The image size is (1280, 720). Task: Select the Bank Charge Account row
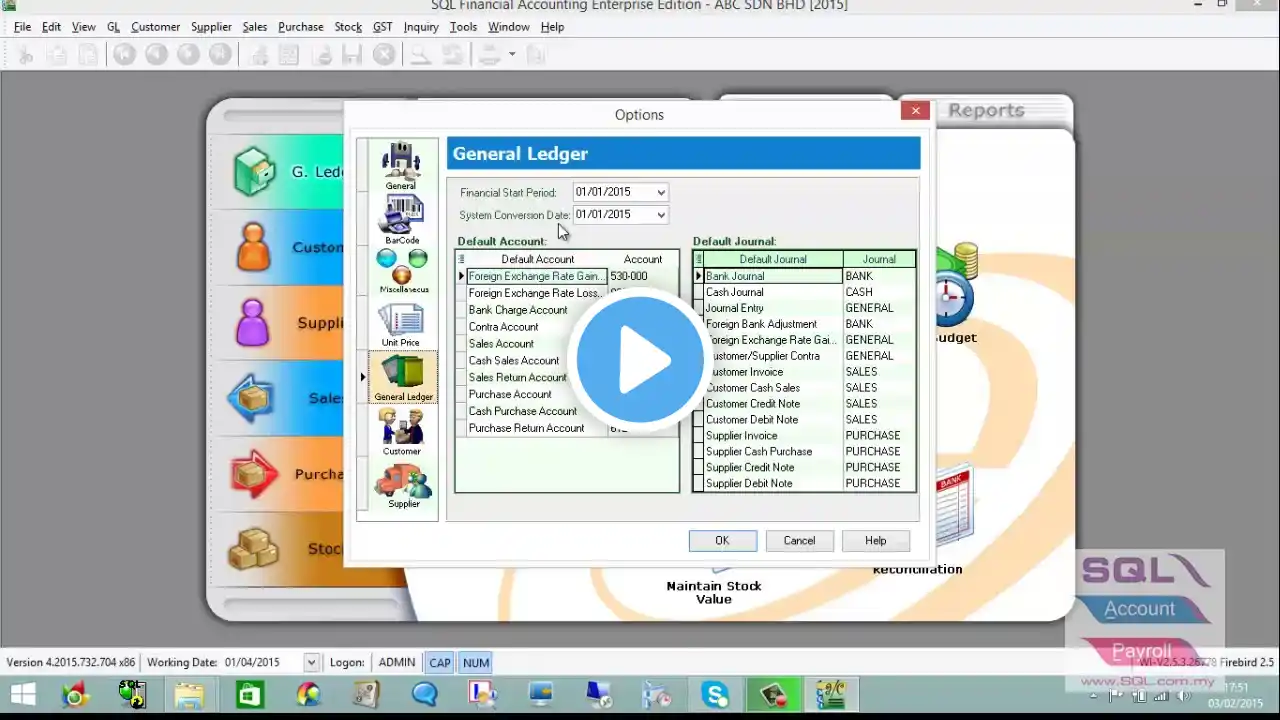pos(567,310)
